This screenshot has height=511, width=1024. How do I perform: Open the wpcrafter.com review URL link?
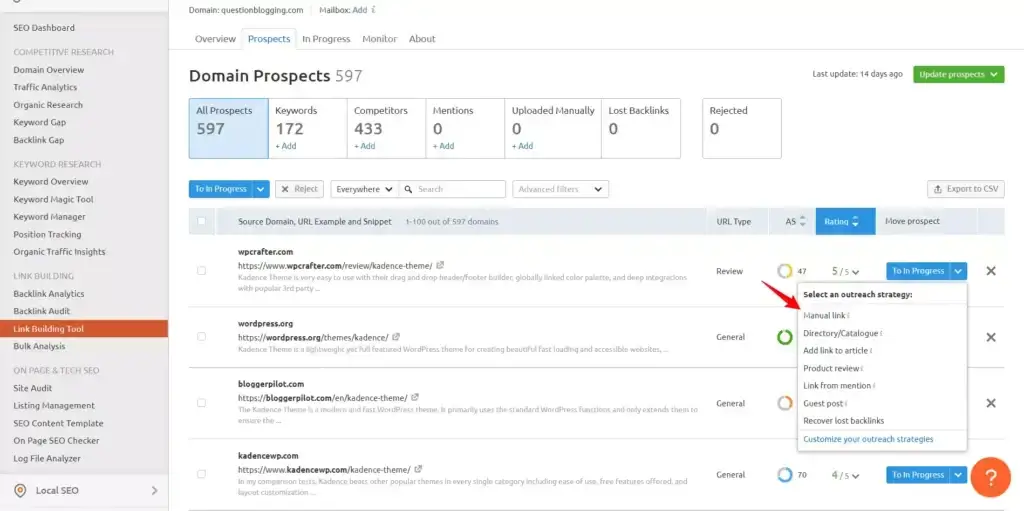tap(335, 266)
